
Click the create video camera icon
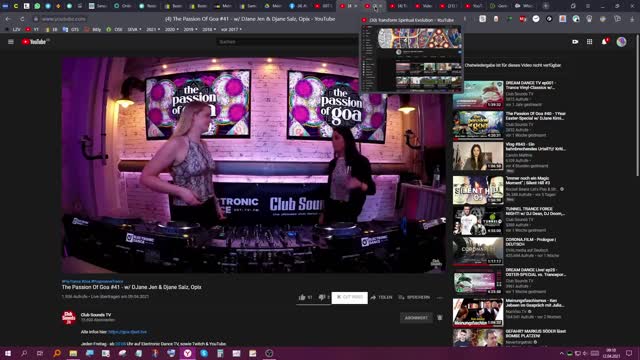575,42
